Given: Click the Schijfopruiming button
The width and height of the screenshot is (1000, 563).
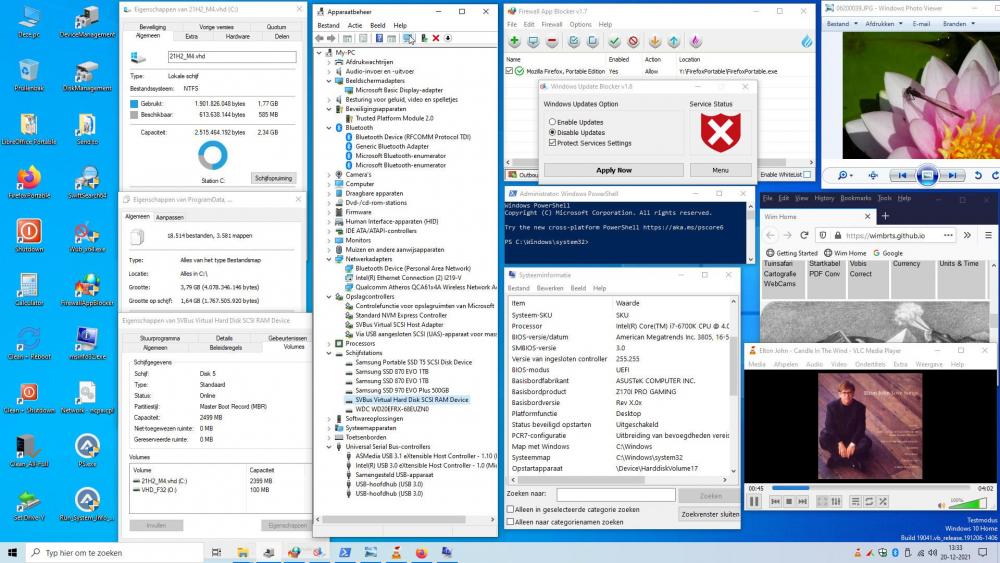Looking at the screenshot, I should click(x=274, y=178).
